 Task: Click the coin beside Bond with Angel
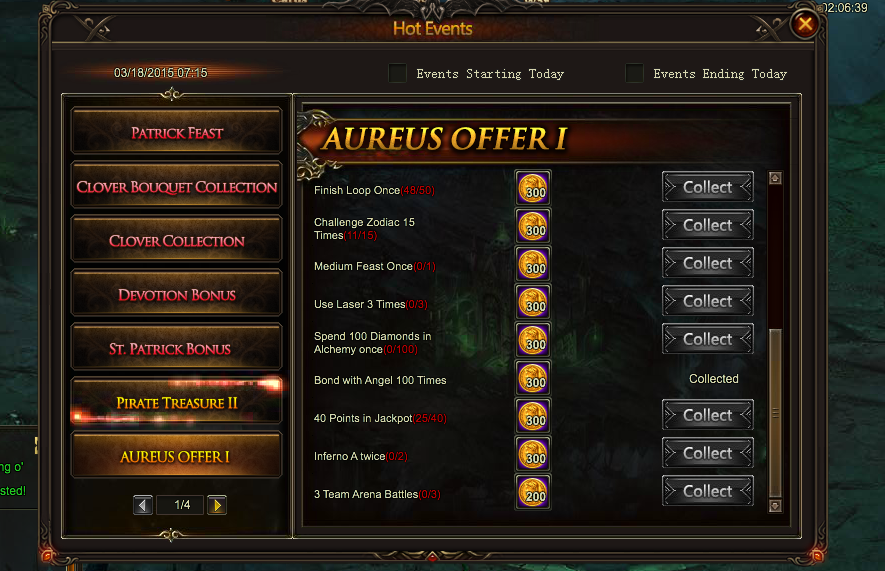tap(533, 378)
